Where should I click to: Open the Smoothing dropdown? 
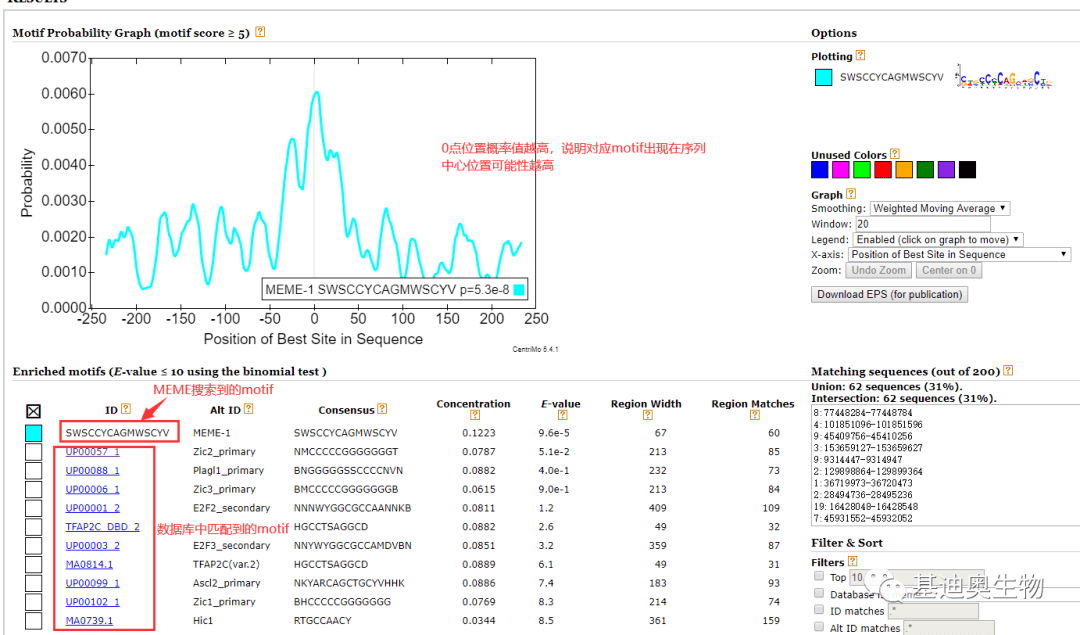[x=940, y=208]
